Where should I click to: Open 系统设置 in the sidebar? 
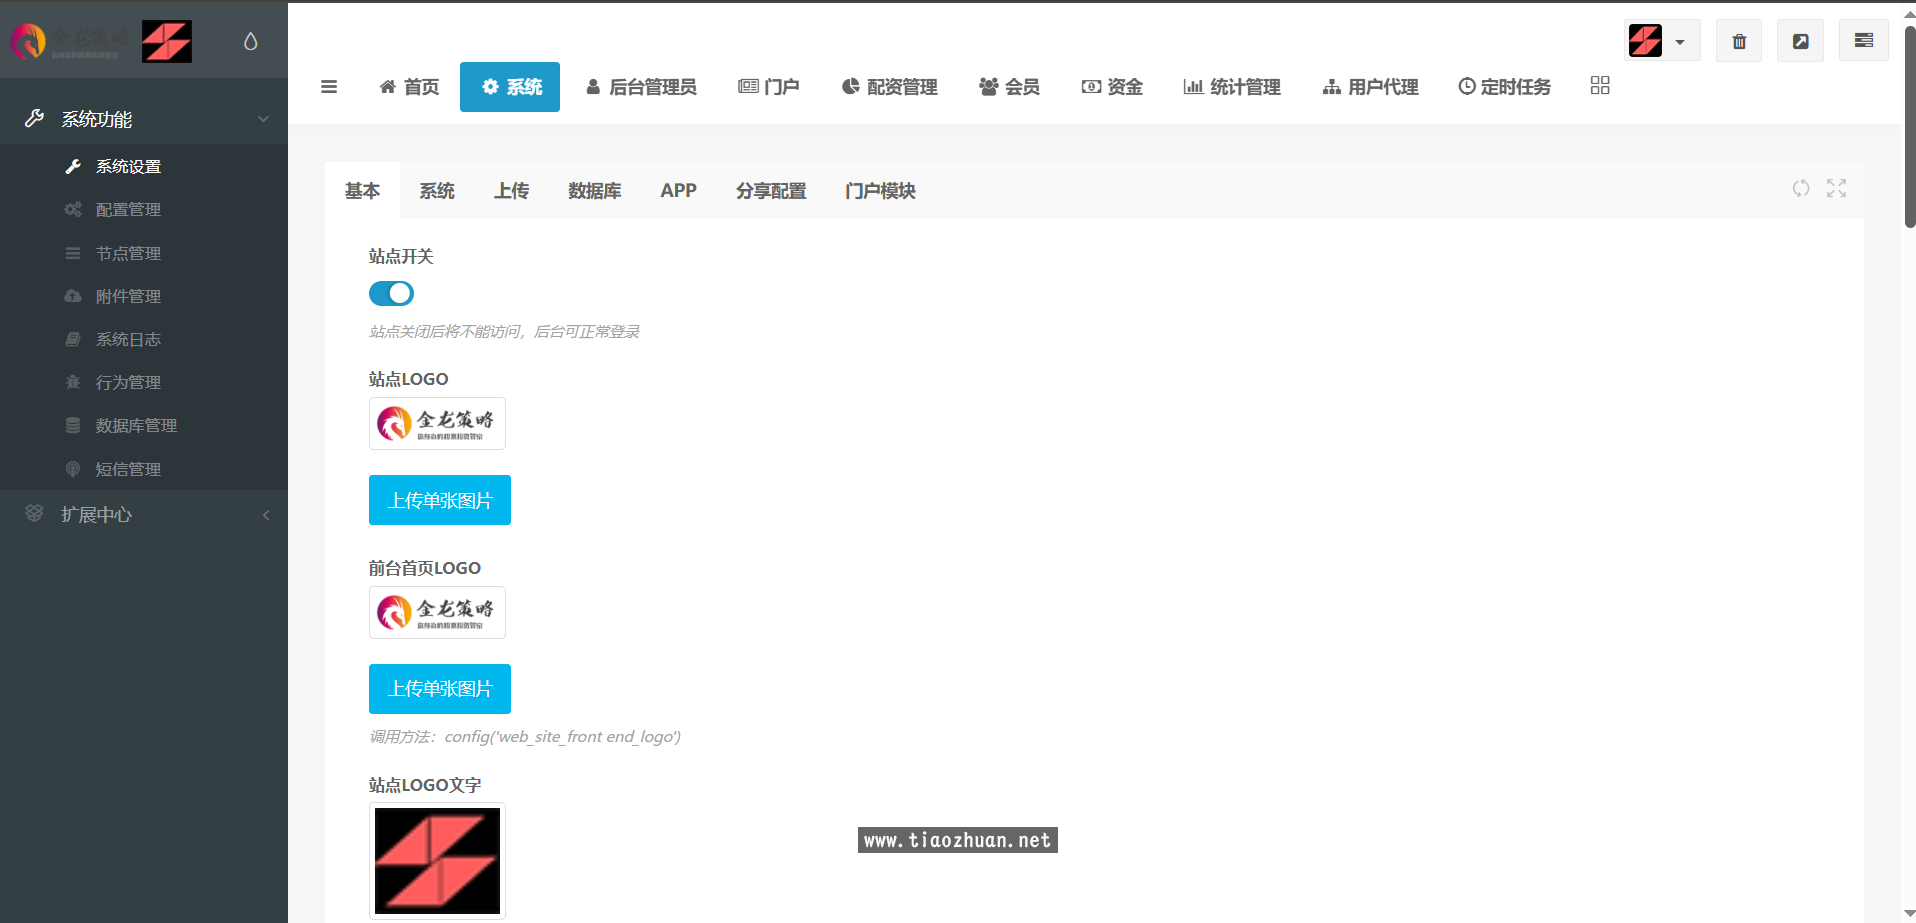click(128, 166)
